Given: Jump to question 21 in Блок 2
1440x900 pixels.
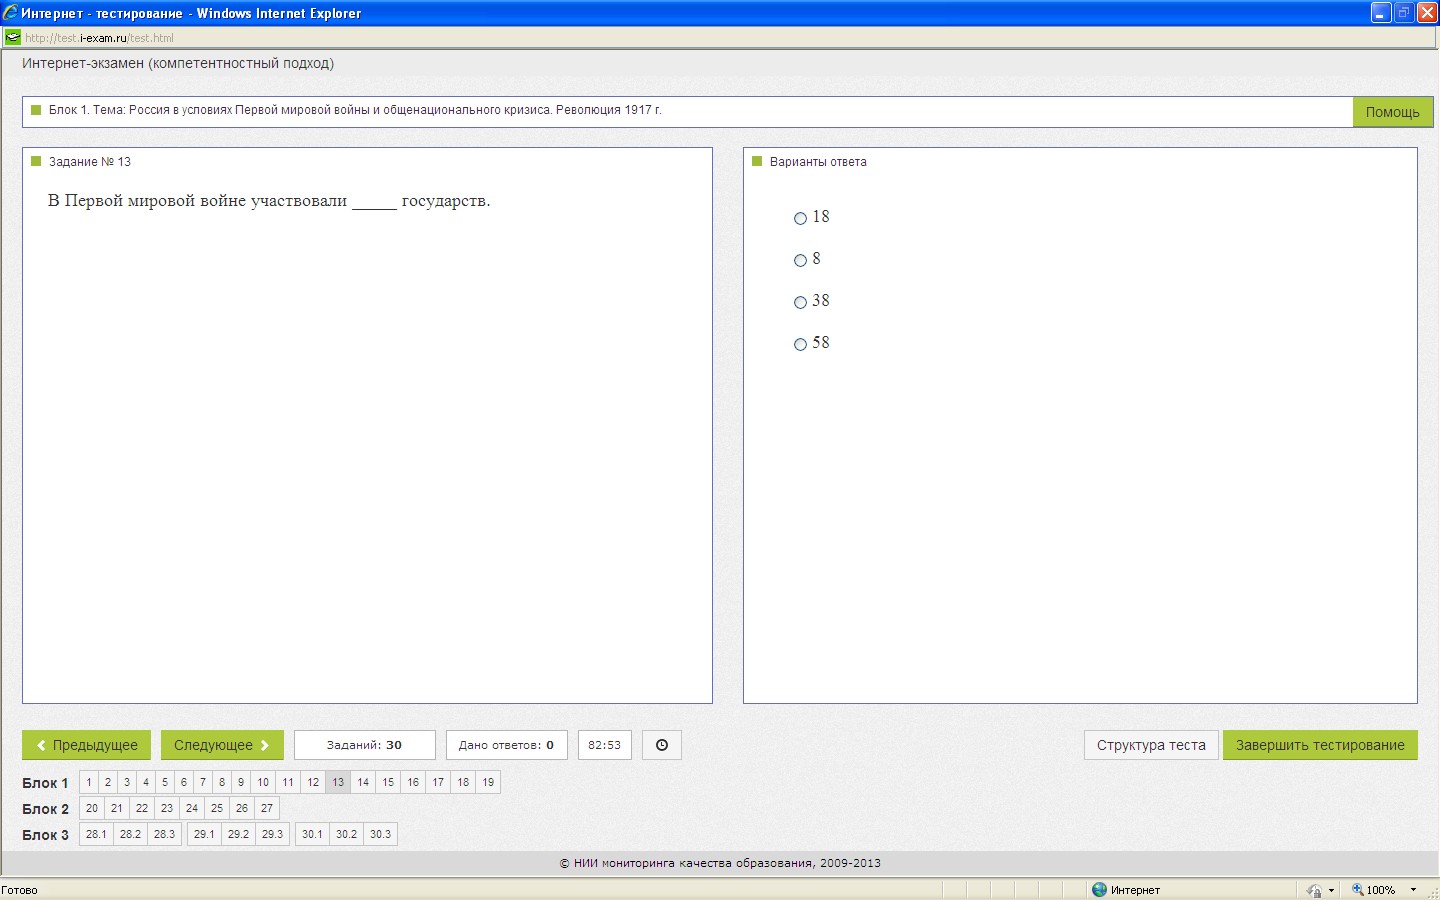Looking at the screenshot, I should pyautogui.click(x=117, y=808).
